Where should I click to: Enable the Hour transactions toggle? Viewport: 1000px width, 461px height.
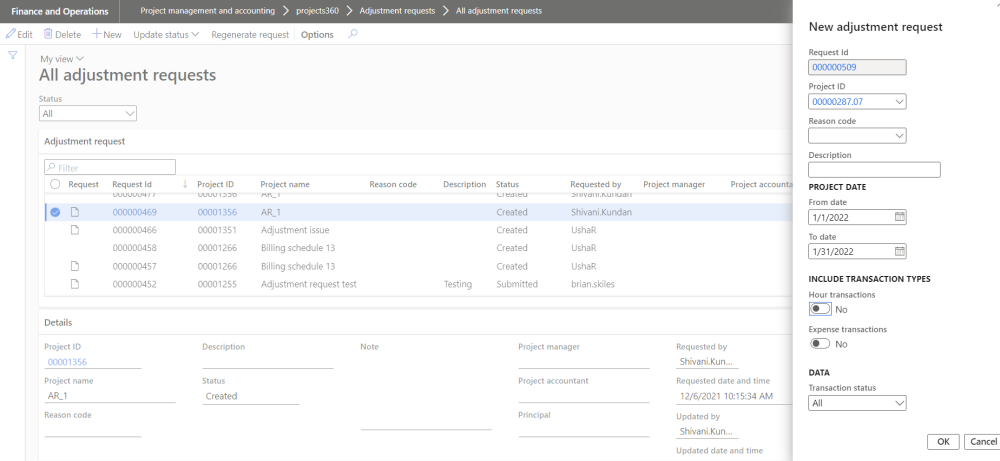point(820,309)
